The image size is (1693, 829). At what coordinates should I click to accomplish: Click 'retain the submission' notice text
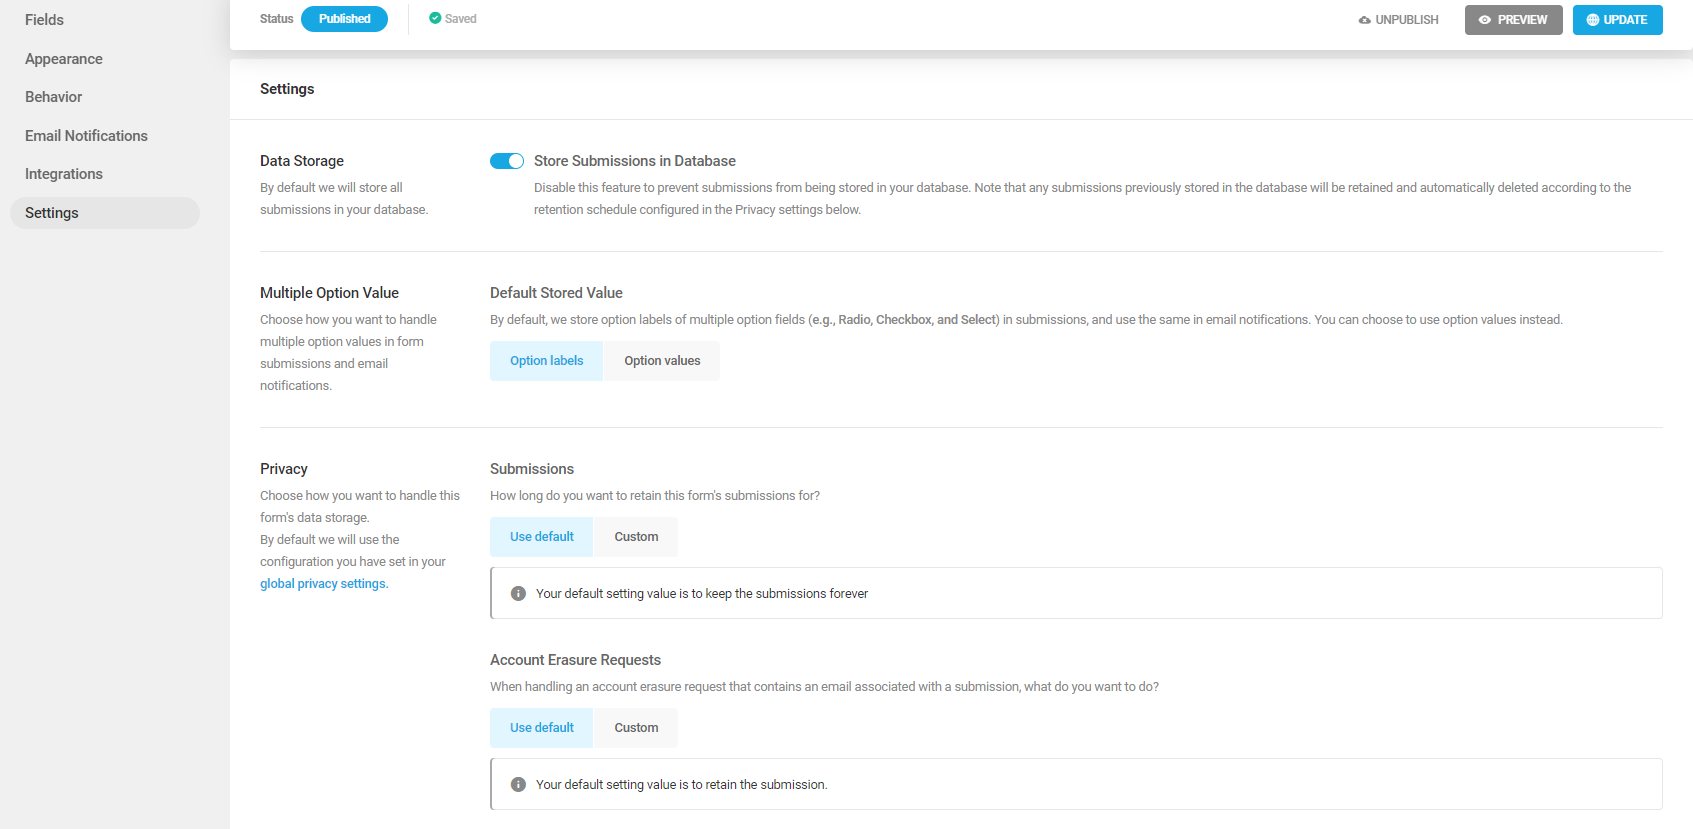pos(682,785)
